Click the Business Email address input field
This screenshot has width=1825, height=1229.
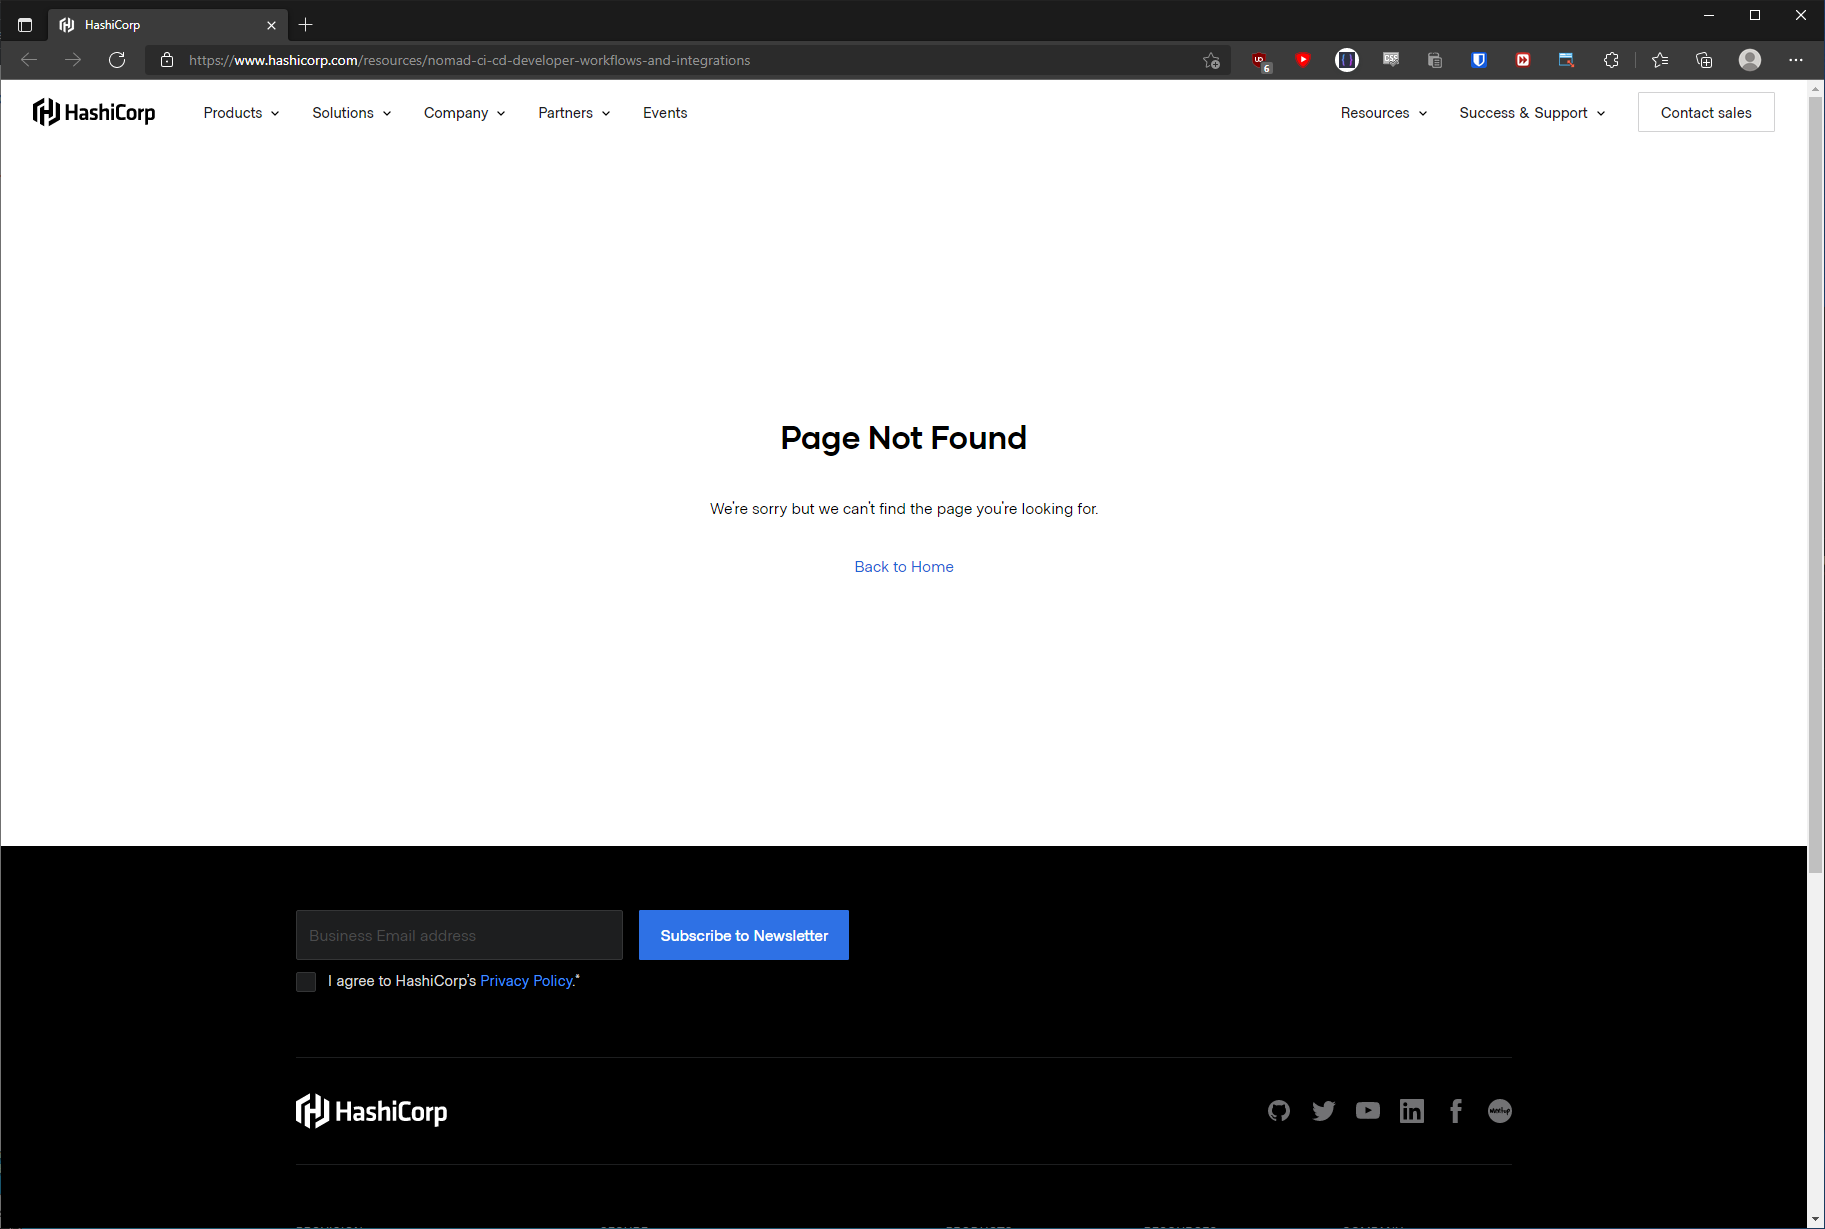pyautogui.click(x=458, y=935)
